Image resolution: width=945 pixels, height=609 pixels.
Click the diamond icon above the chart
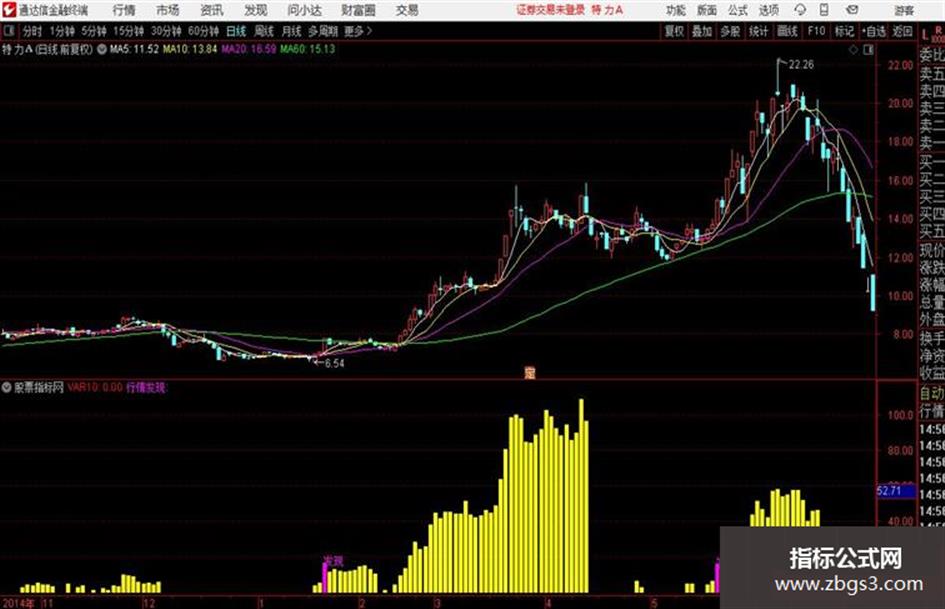click(853, 50)
